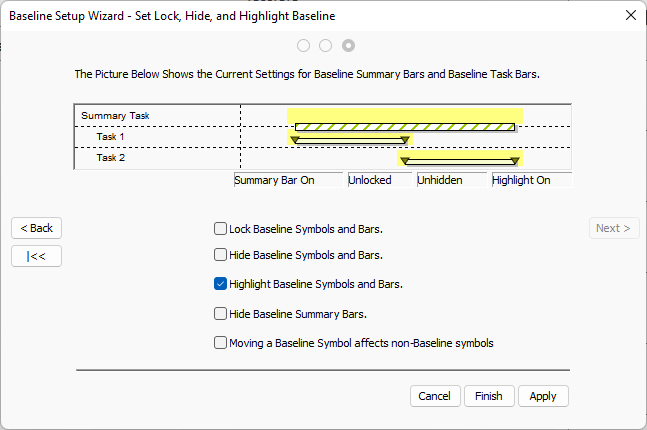Enable Lock Baseline Symbols and Bars
This screenshot has width=647, height=430.
[221, 229]
